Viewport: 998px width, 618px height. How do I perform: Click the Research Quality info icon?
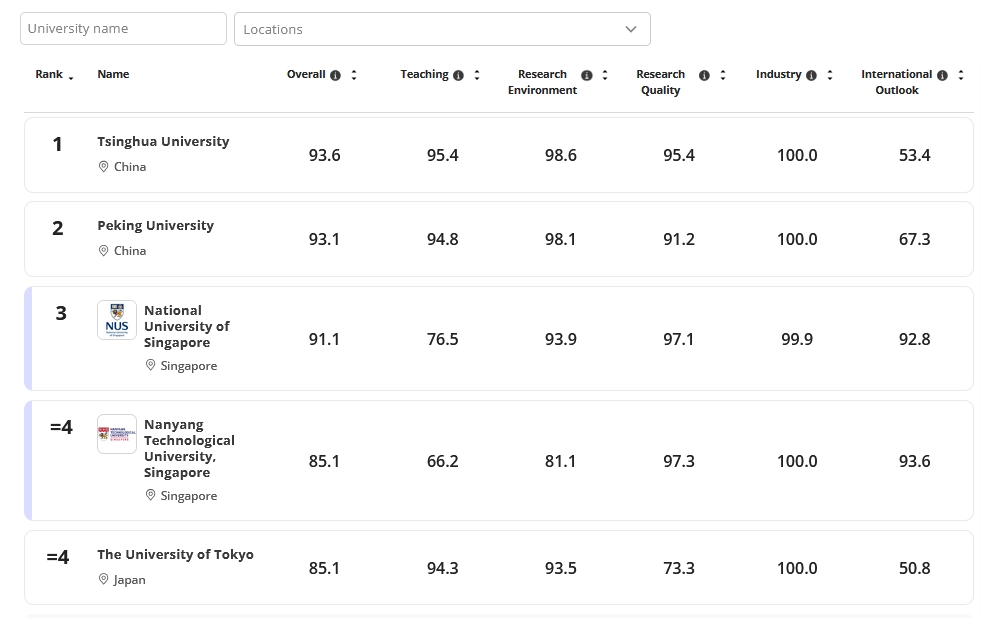(704, 75)
